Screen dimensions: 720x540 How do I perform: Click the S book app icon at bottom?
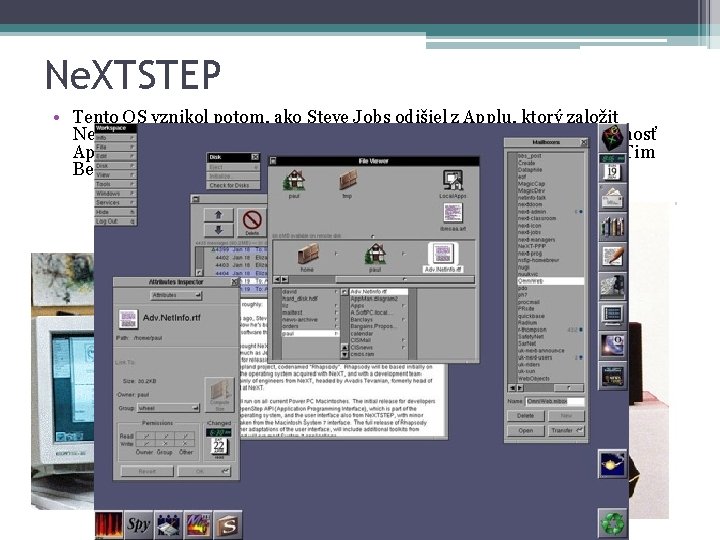point(227,524)
